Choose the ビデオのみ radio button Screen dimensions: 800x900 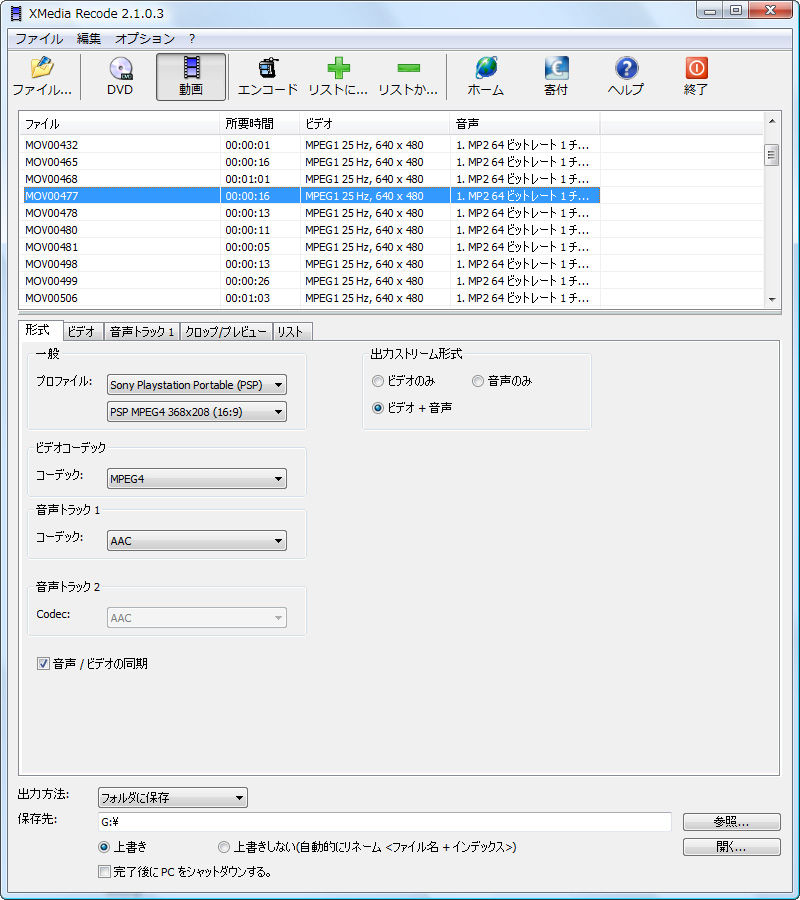point(378,381)
